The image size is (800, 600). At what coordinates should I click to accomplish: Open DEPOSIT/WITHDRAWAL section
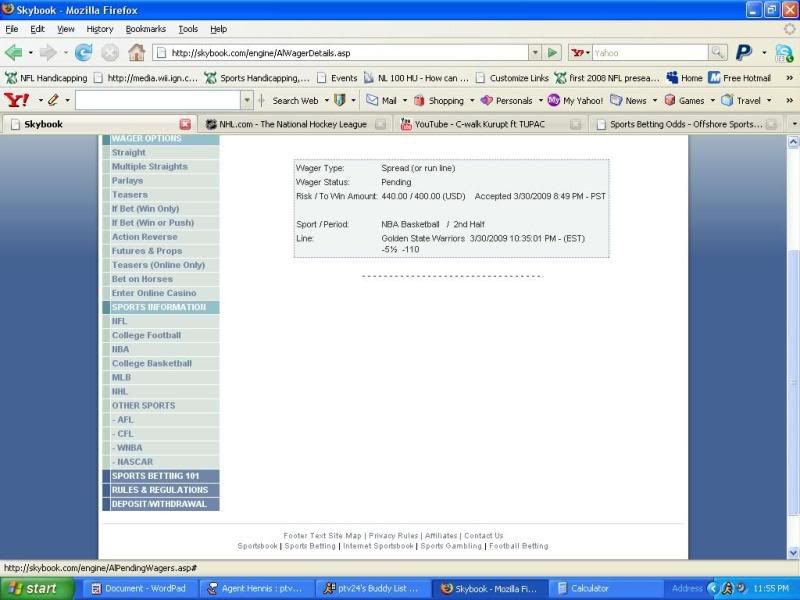(x=159, y=504)
